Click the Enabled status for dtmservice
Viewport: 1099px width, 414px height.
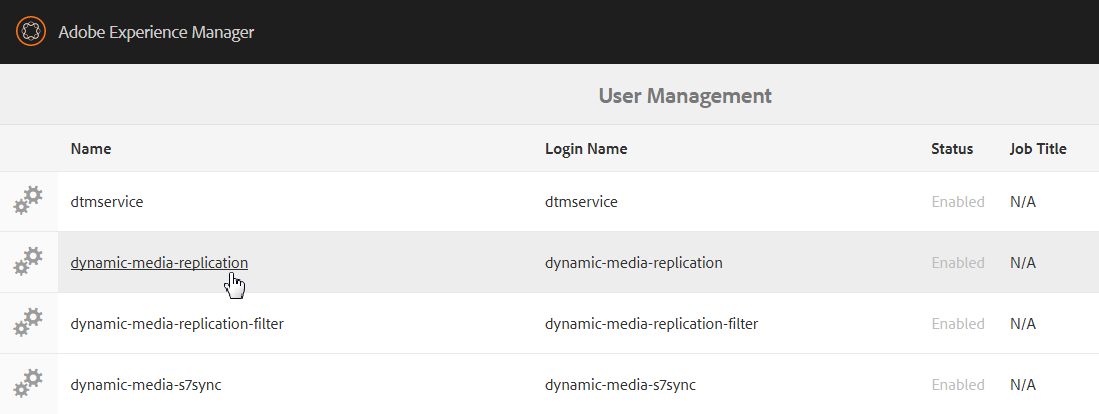point(958,202)
